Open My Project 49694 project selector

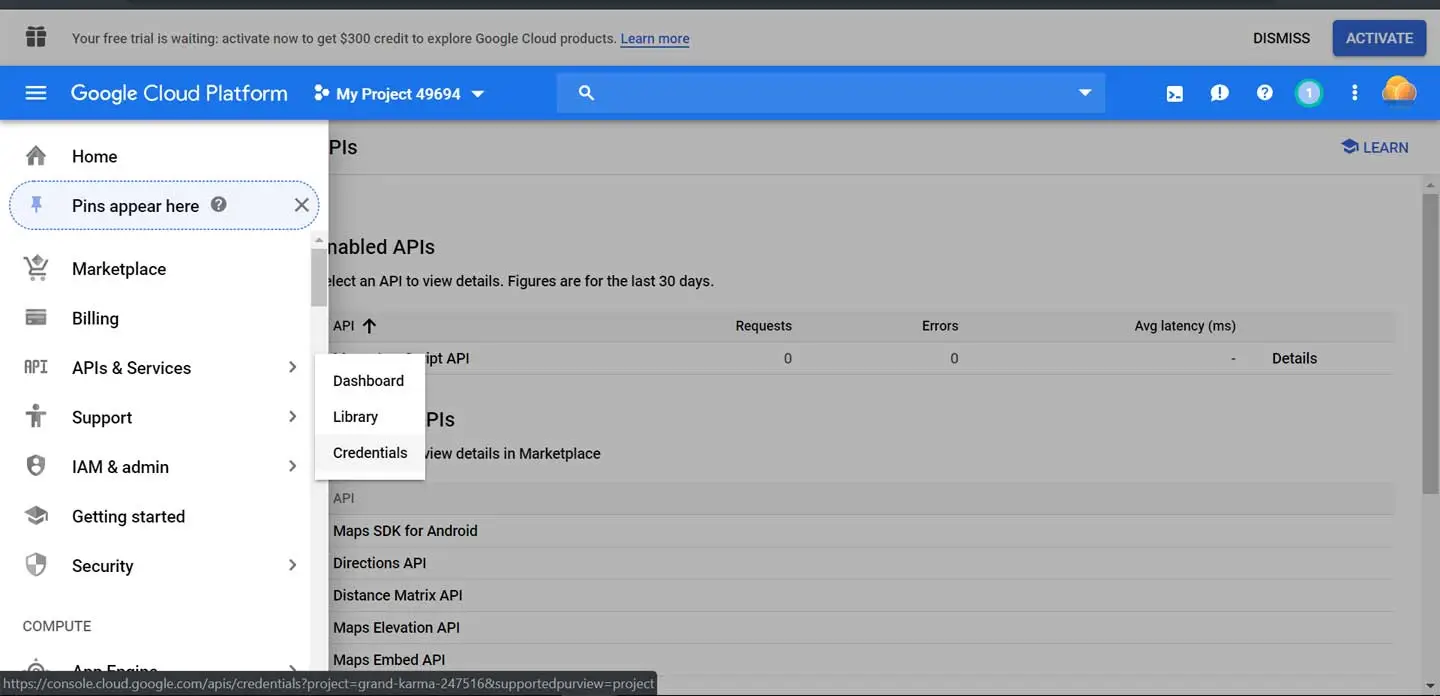click(x=399, y=93)
